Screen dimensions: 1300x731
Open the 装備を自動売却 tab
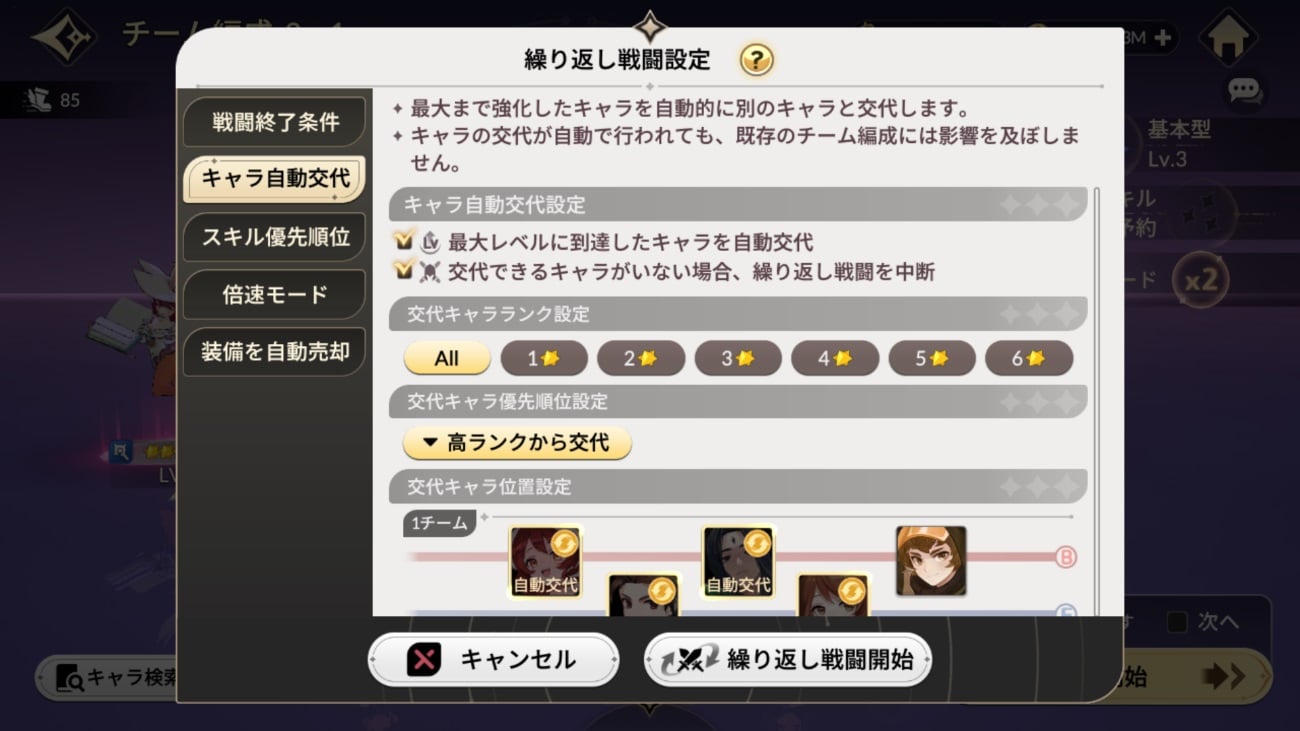coord(274,352)
